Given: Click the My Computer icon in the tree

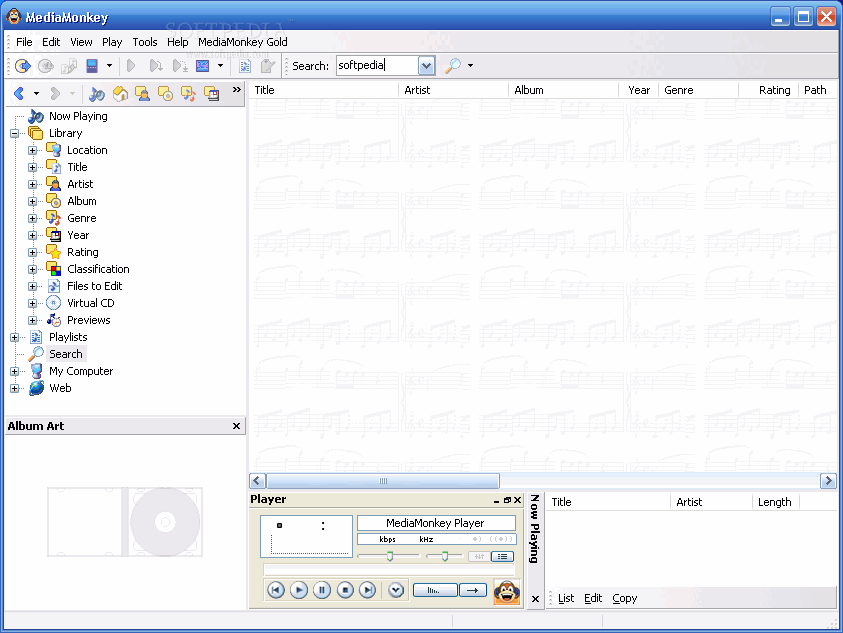Looking at the screenshot, I should click(36, 371).
